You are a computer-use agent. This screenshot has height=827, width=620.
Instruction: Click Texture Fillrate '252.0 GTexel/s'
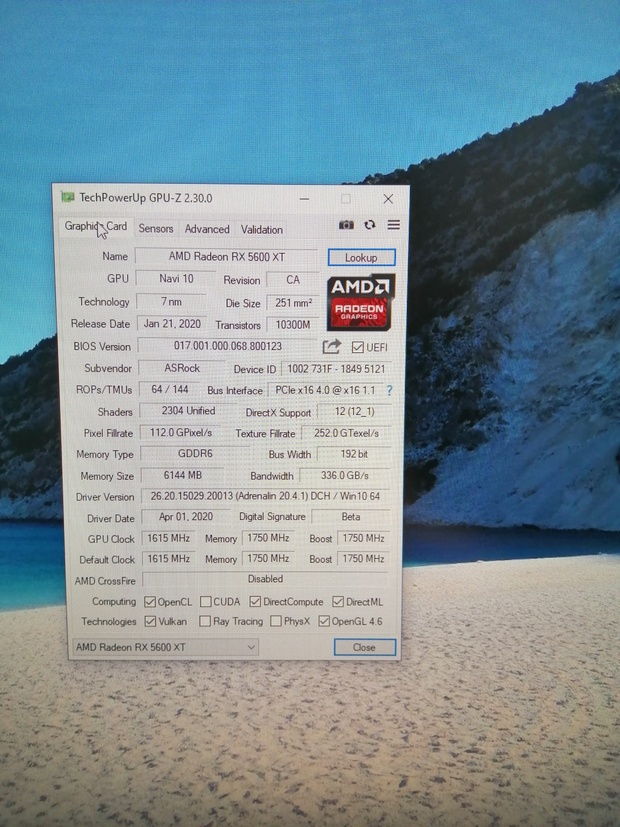click(x=346, y=433)
